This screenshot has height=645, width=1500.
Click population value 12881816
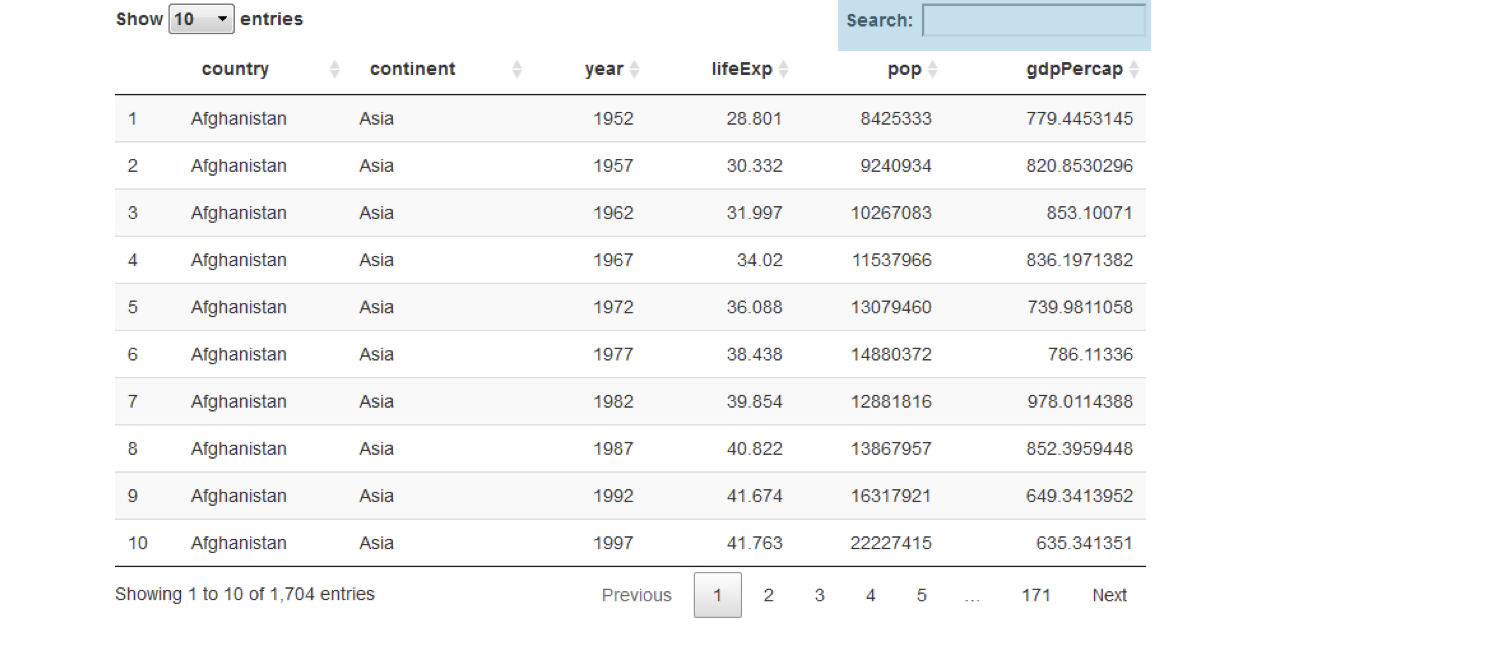click(x=891, y=401)
